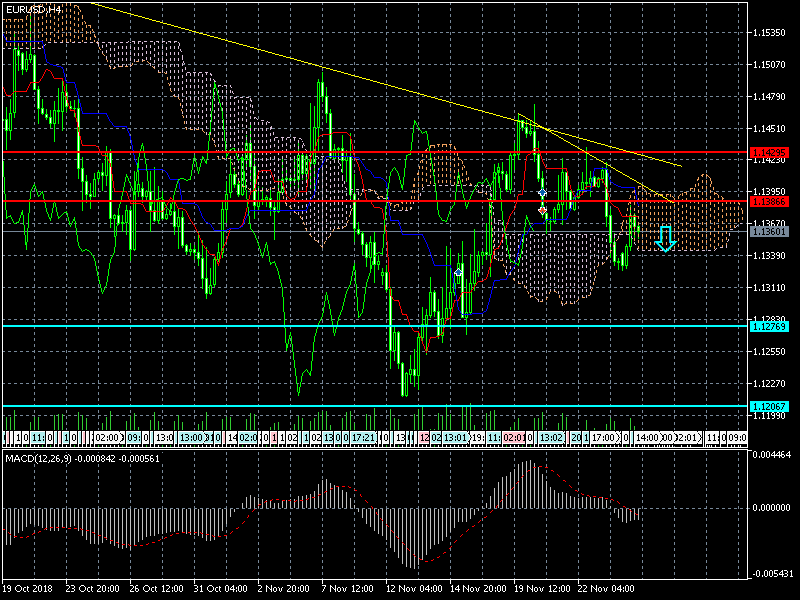Click the blue diamond marker near 1.13950

point(542,191)
